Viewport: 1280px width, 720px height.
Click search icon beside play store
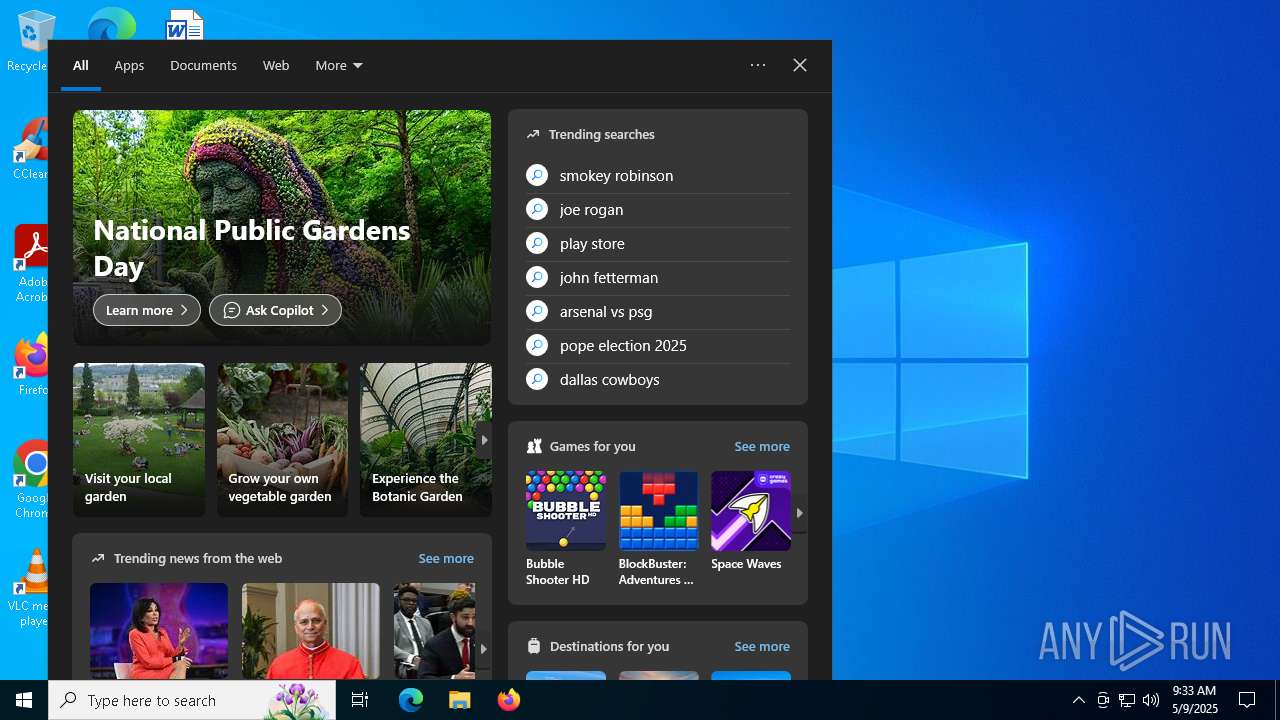tap(537, 243)
